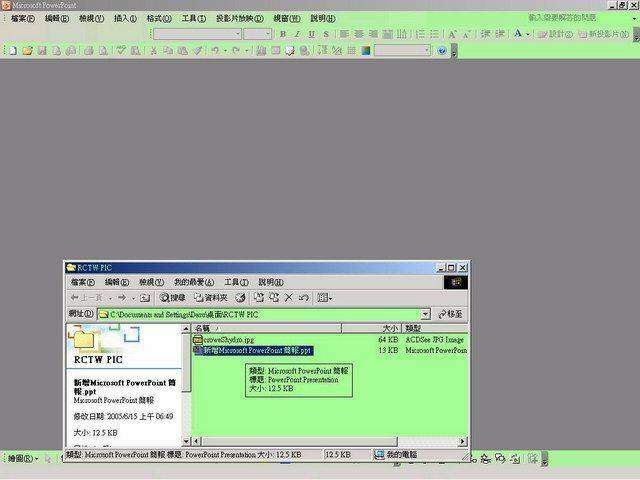Open the font color dropdown arrow

528,34
